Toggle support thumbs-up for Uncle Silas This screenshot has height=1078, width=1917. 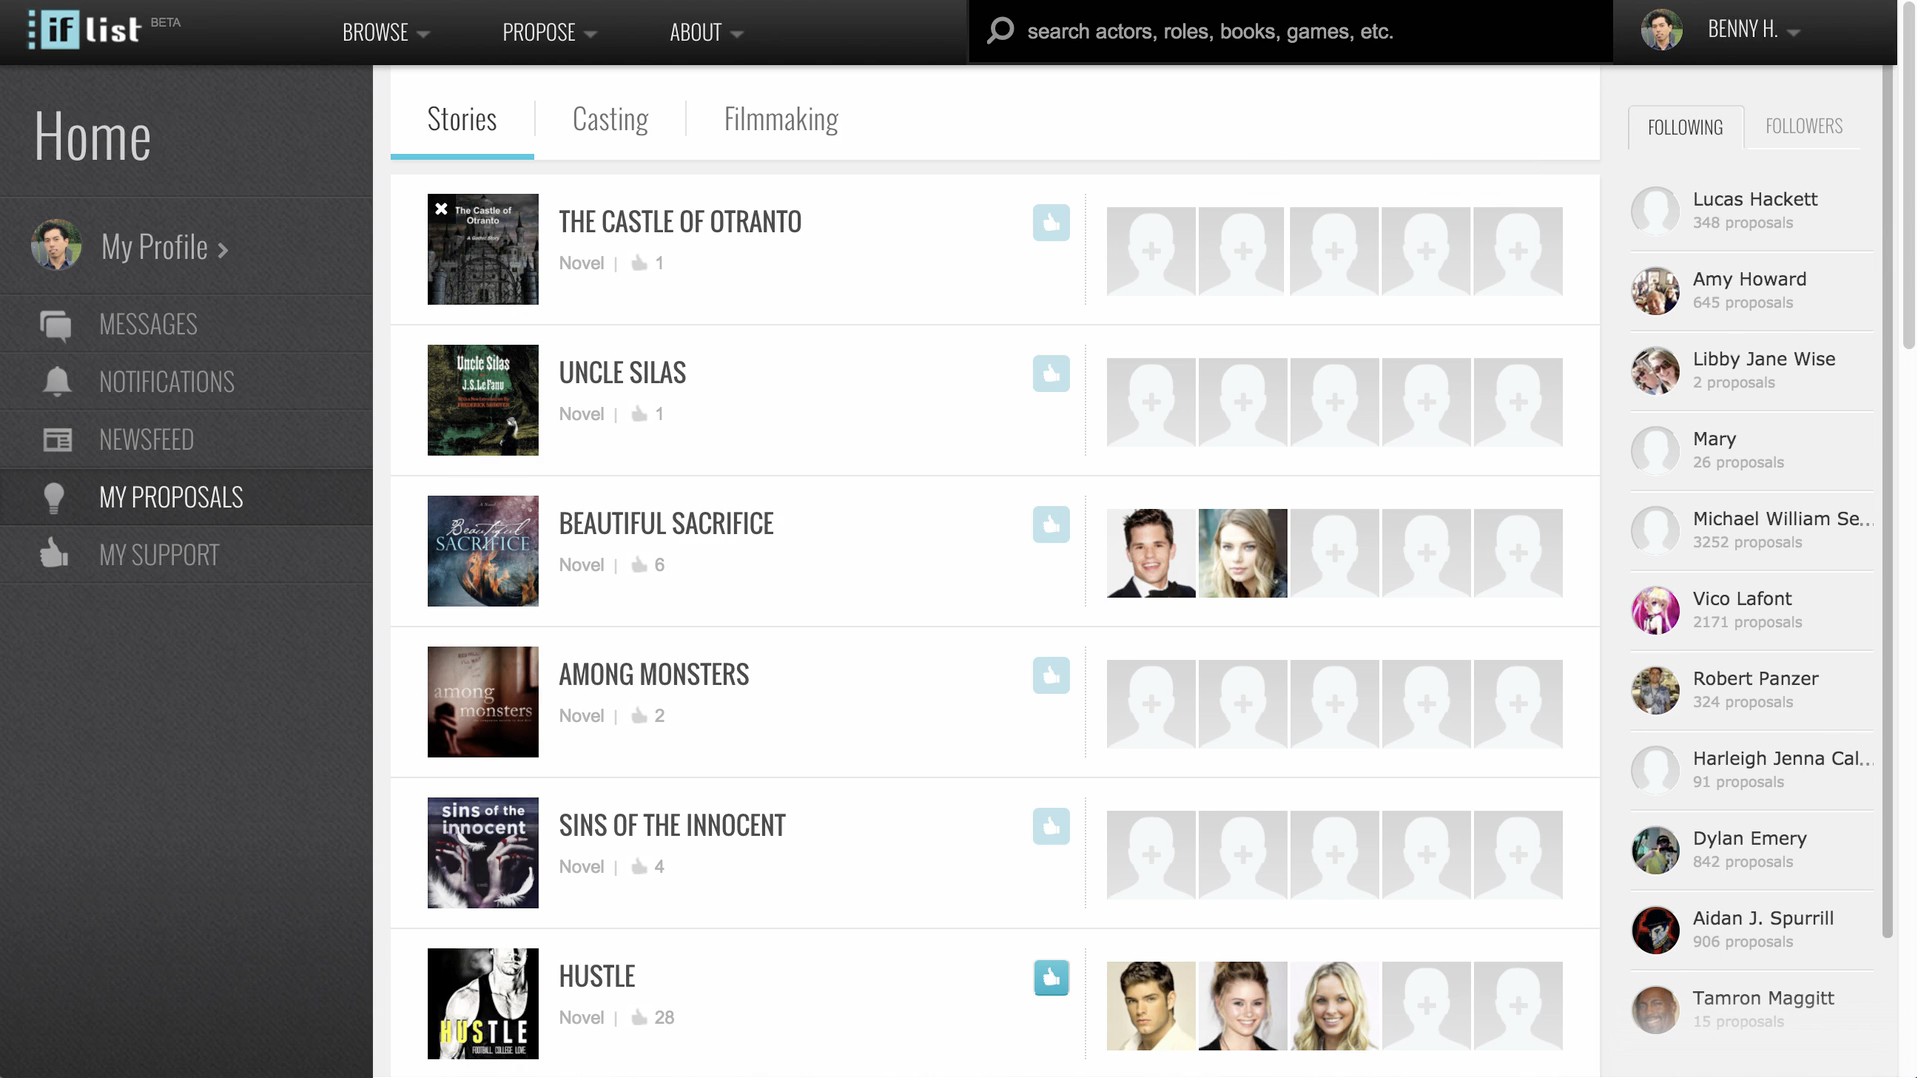[x=1051, y=374]
